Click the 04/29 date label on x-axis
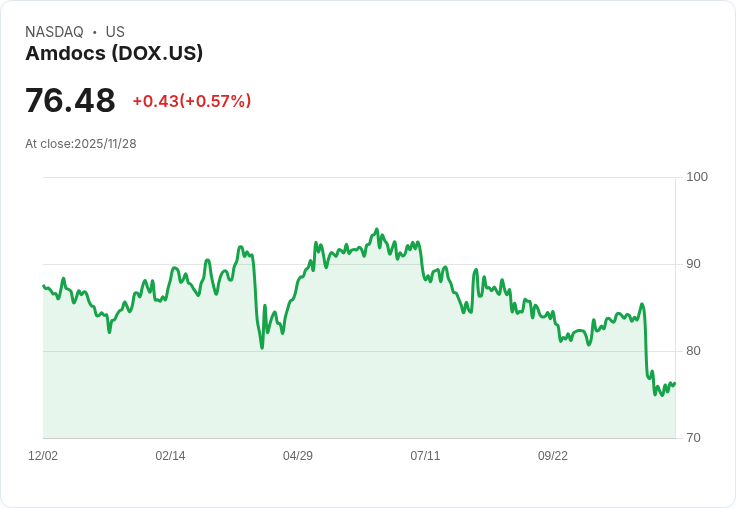Viewport: 736px width, 508px height. pos(298,455)
